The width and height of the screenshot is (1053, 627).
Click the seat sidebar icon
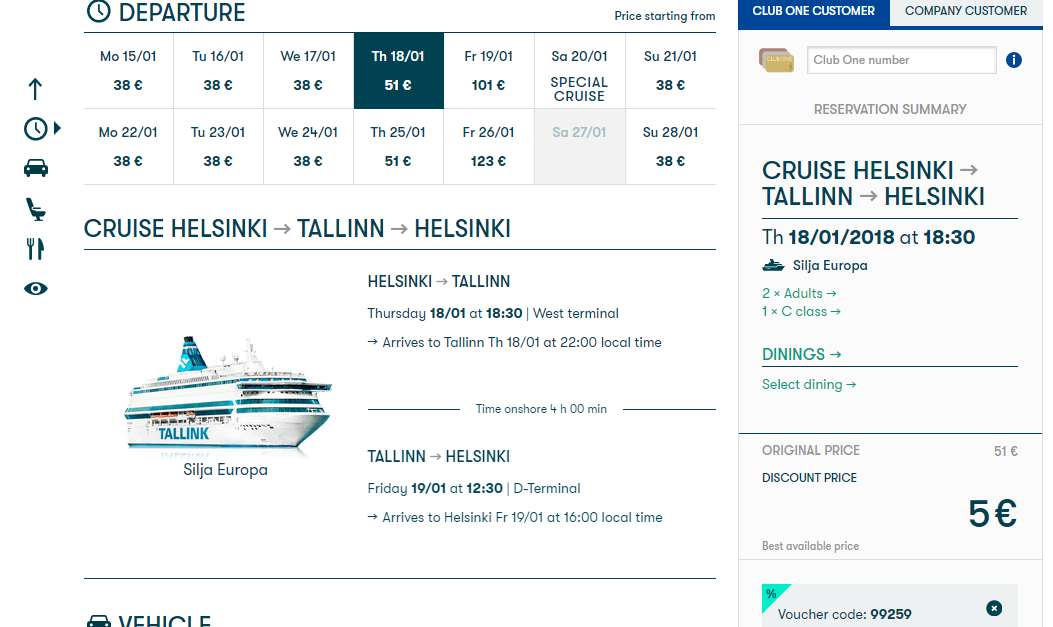[x=36, y=209]
